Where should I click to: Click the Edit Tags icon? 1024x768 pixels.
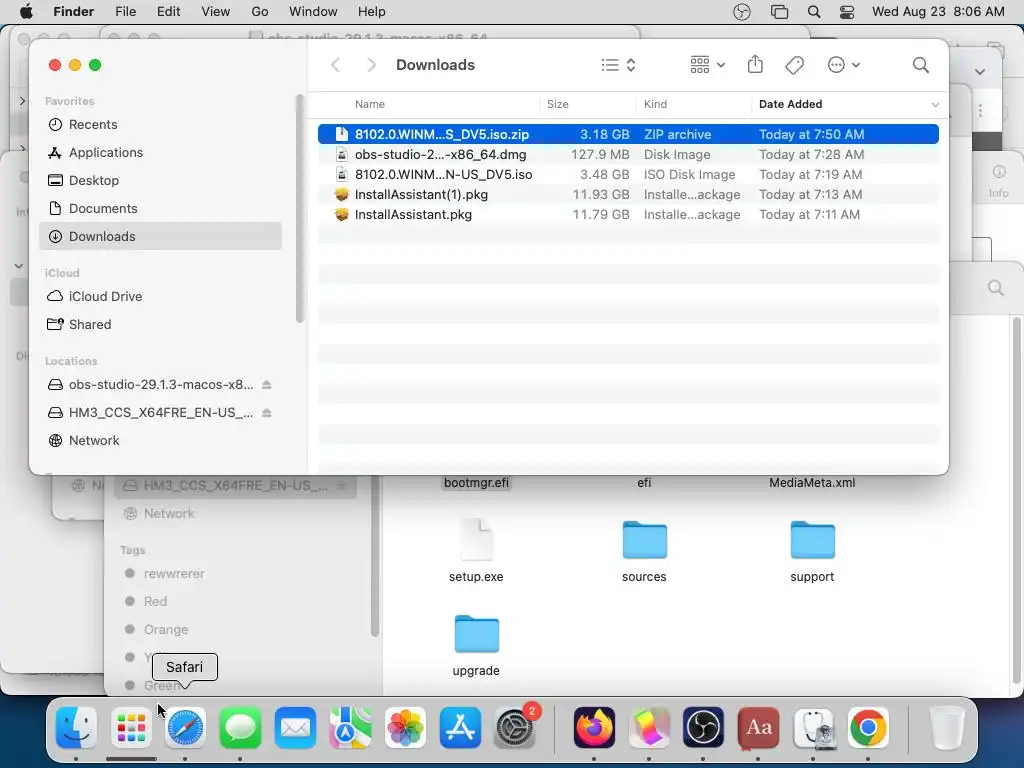[x=794, y=65]
